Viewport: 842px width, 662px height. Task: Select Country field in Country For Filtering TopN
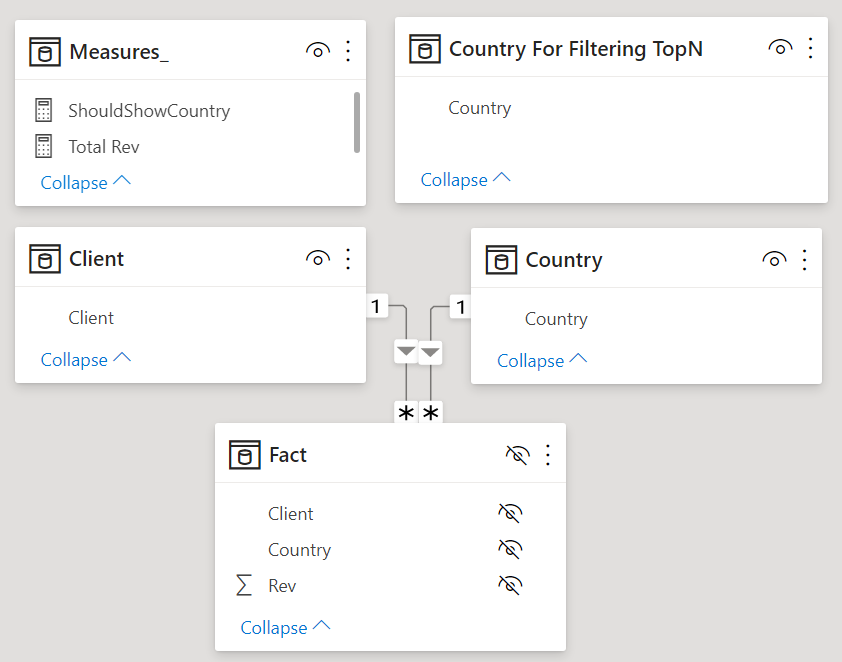(x=480, y=108)
